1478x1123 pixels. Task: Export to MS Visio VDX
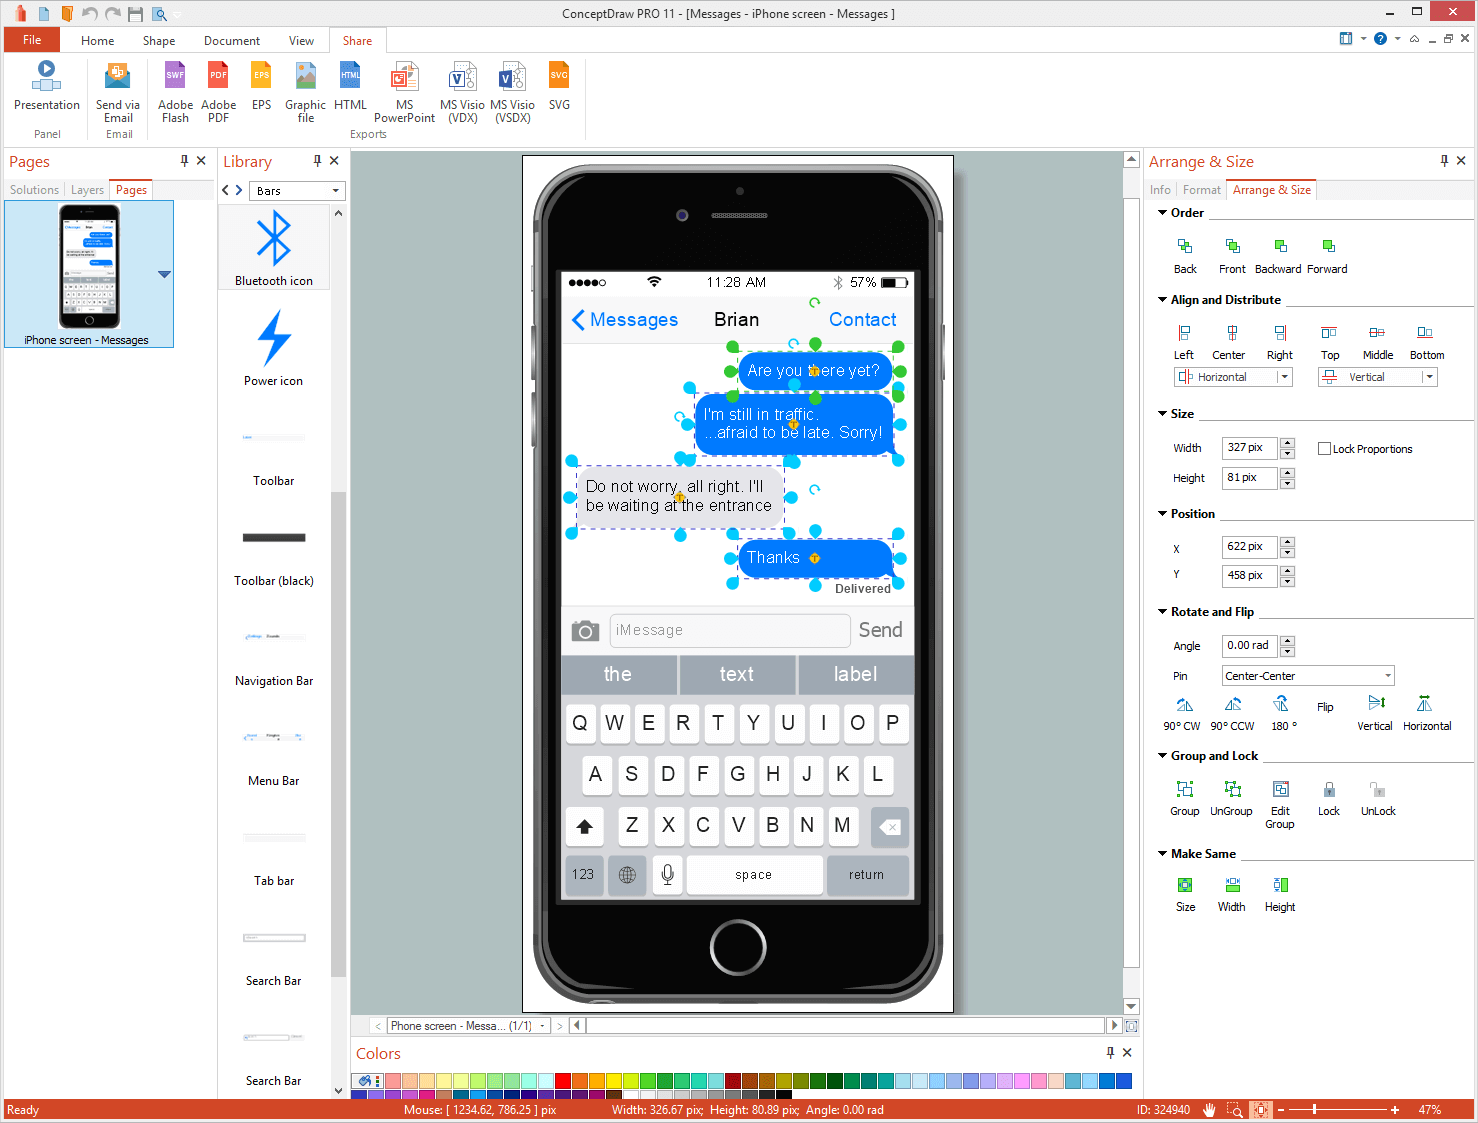(x=462, y=92)
